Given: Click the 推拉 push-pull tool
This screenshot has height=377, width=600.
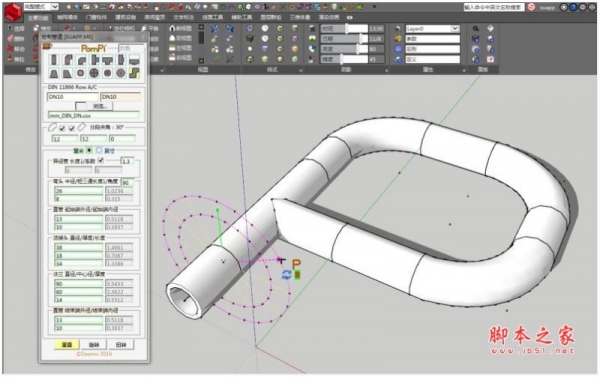Looking at the screenshot, I should click(x=16, y=59).
